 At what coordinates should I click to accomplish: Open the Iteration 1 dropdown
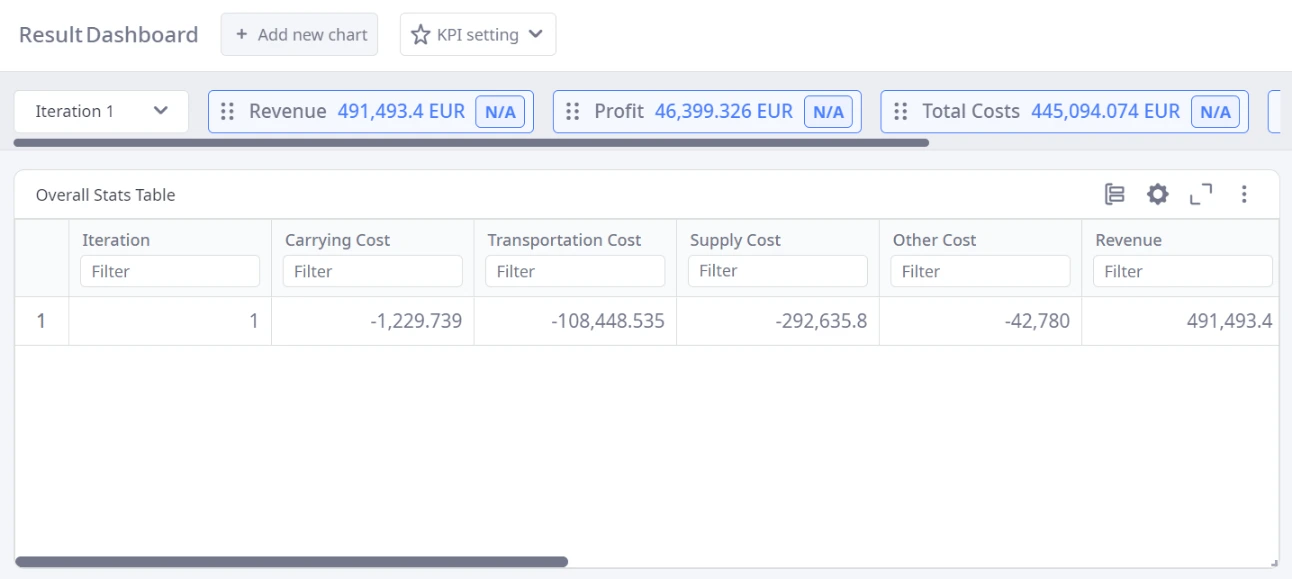101,111
